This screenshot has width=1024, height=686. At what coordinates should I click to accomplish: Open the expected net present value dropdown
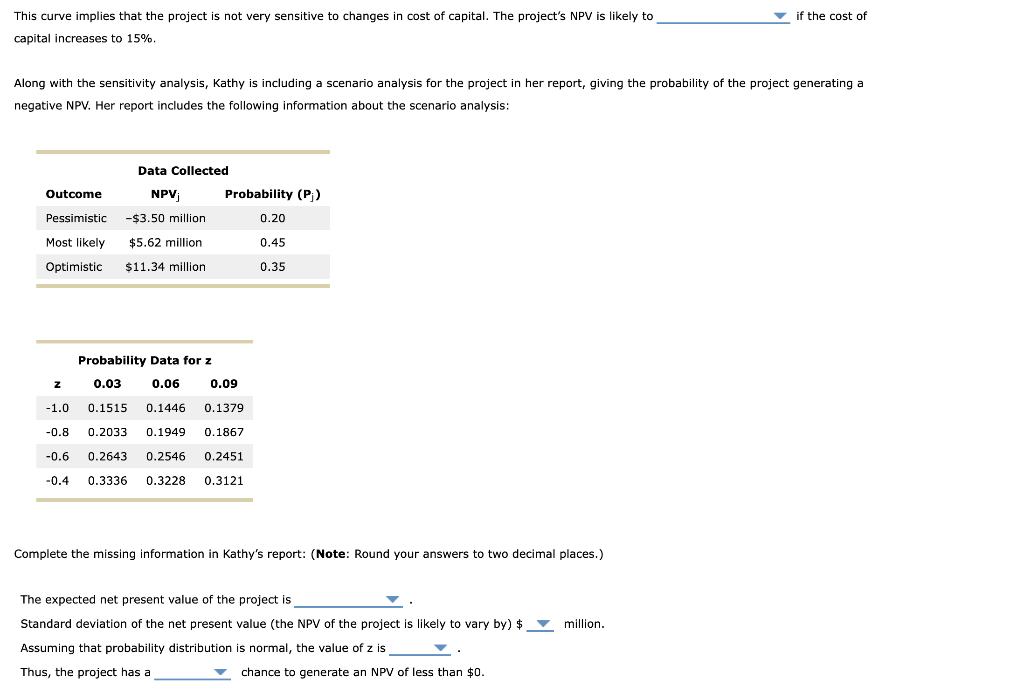(393, 599)
